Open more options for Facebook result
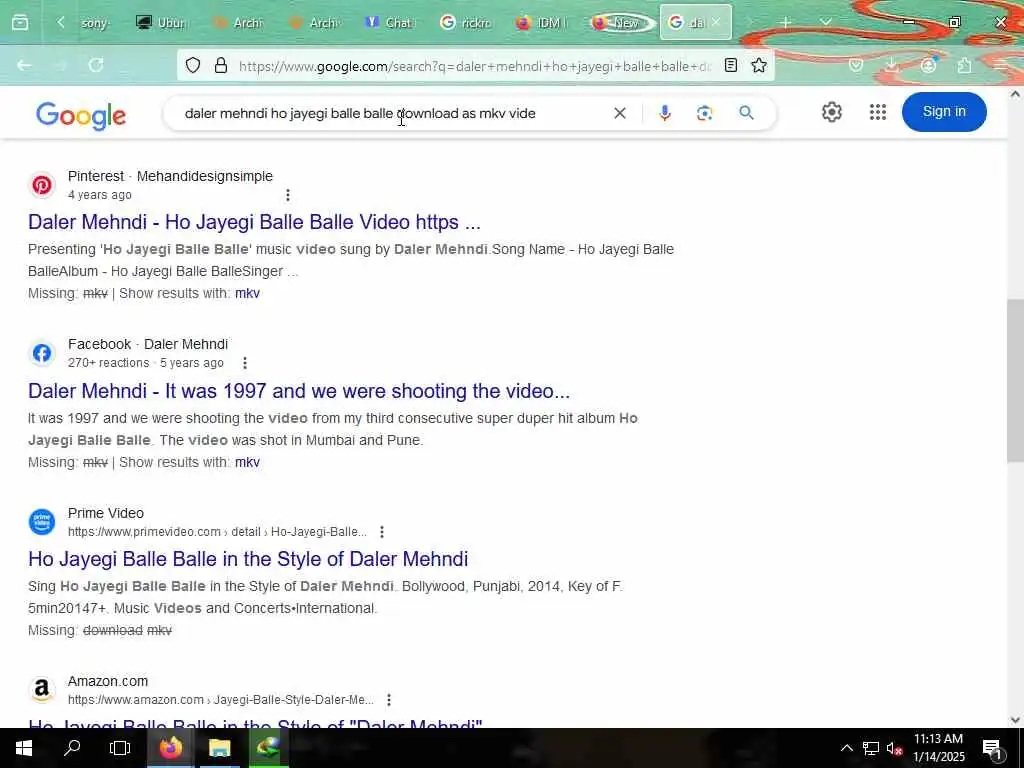This screenshot has height=768, width=1024. pos(245,363)
